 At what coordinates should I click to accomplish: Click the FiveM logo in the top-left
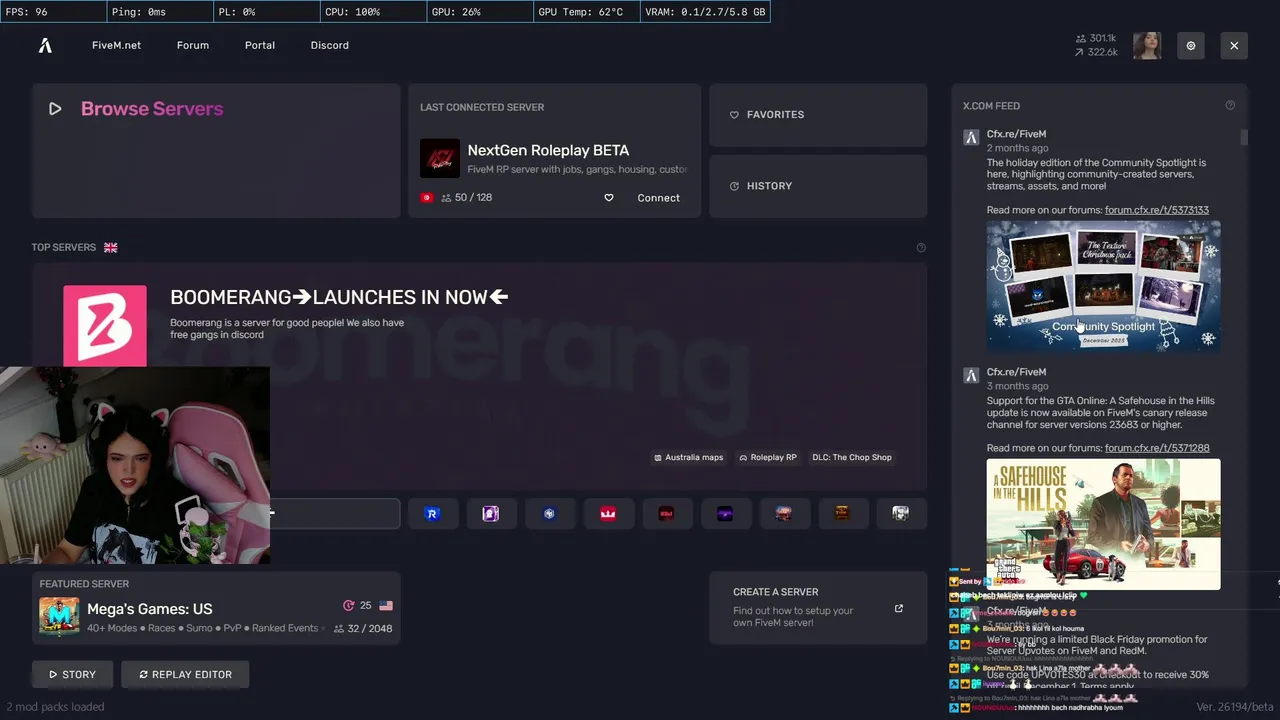click(x=45, y=45)
